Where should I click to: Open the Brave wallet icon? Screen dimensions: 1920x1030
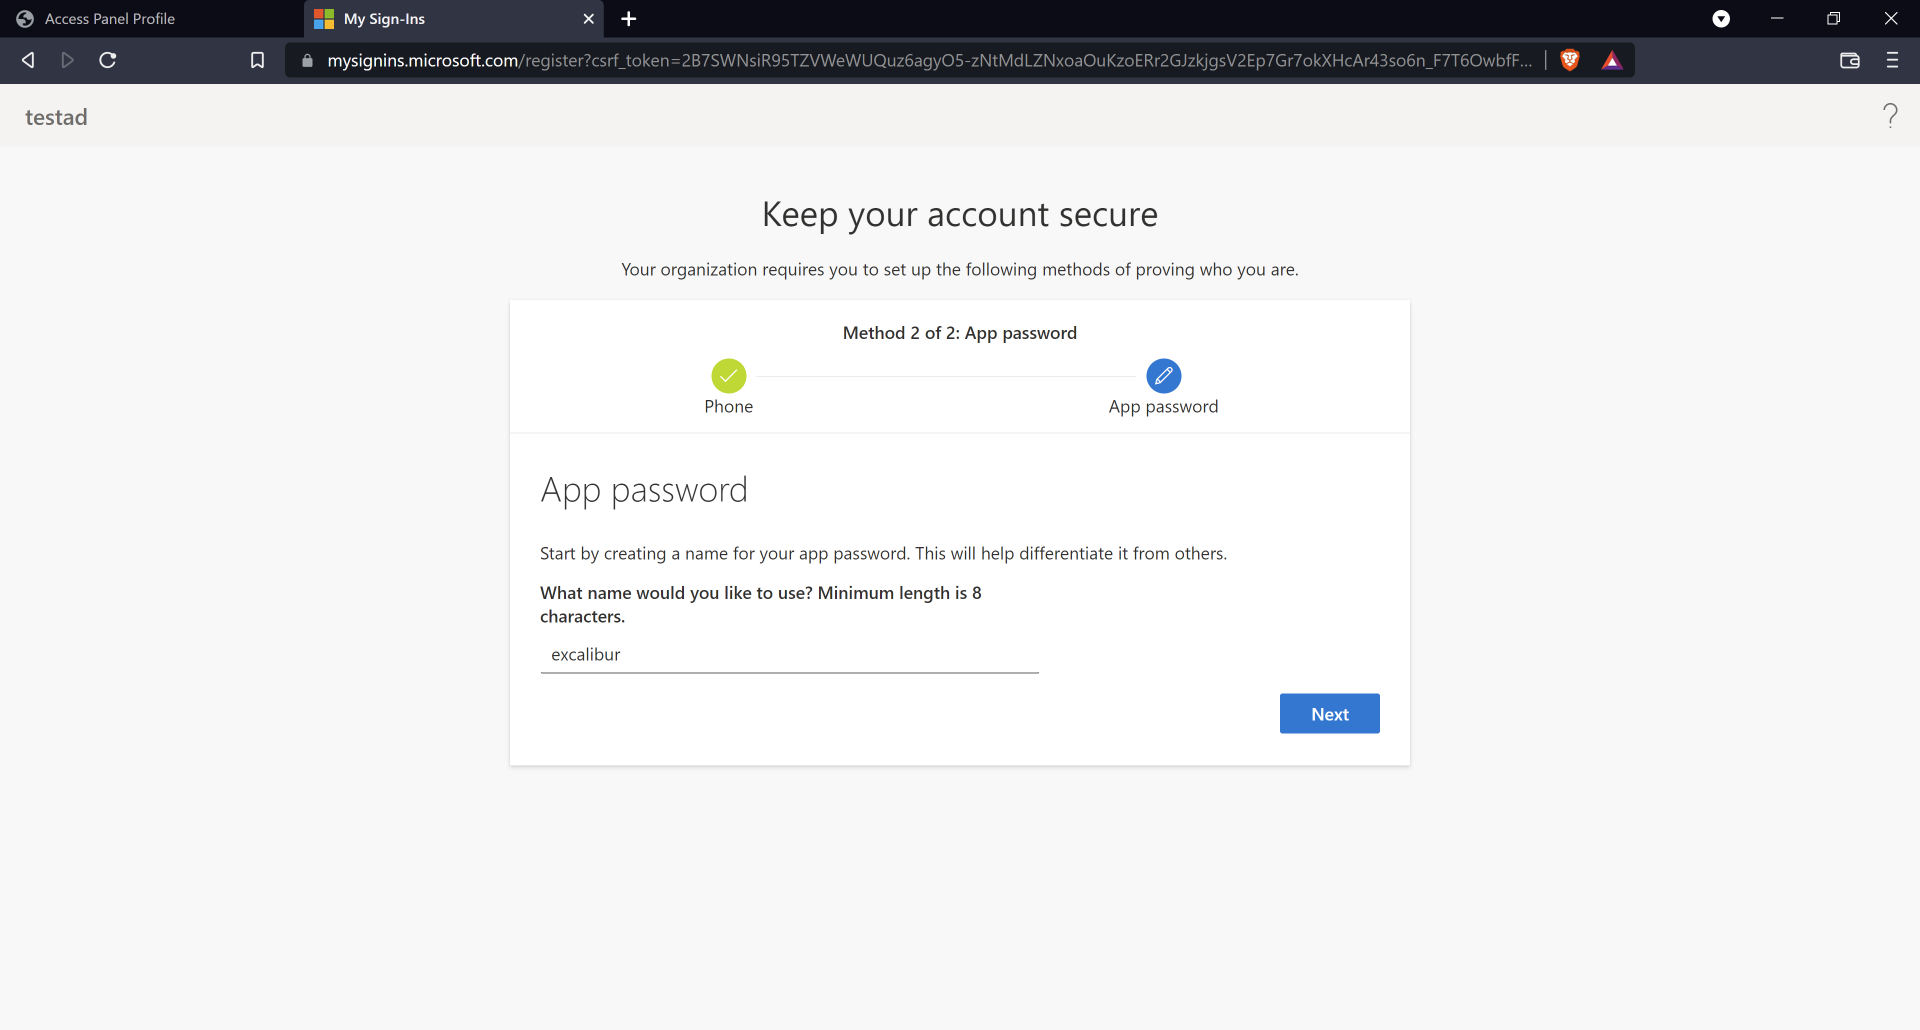[1850, 60]
